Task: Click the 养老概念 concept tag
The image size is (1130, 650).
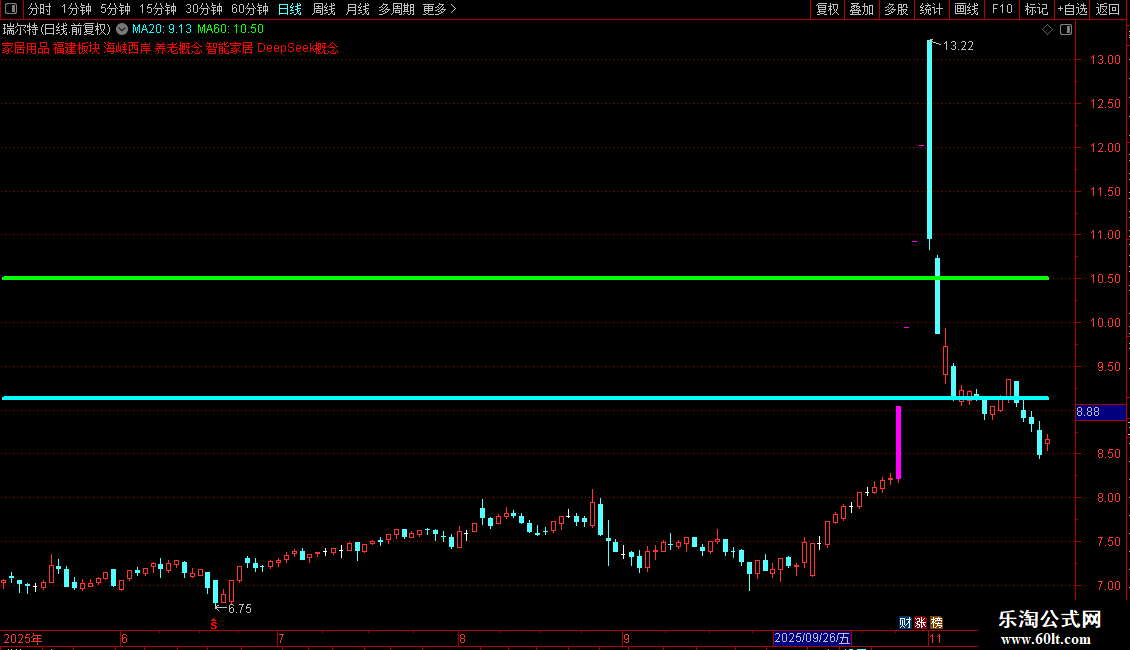Action: tap(179, 48)
